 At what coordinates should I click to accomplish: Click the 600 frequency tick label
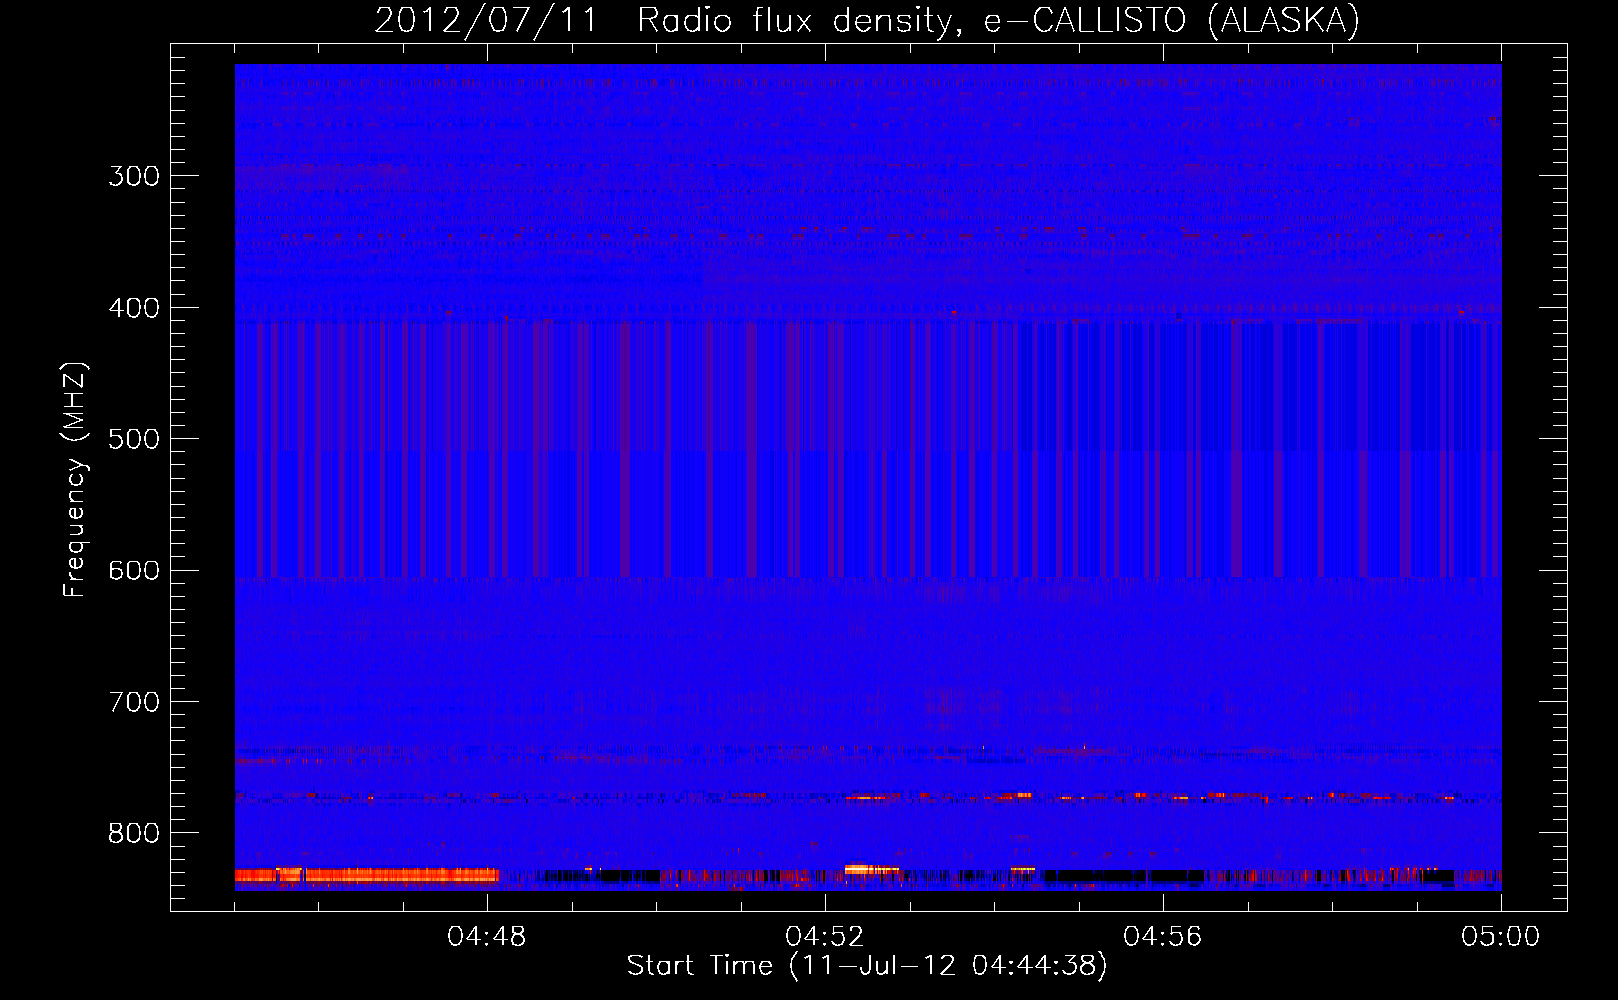pyautogui.click(x=134, y=570)
